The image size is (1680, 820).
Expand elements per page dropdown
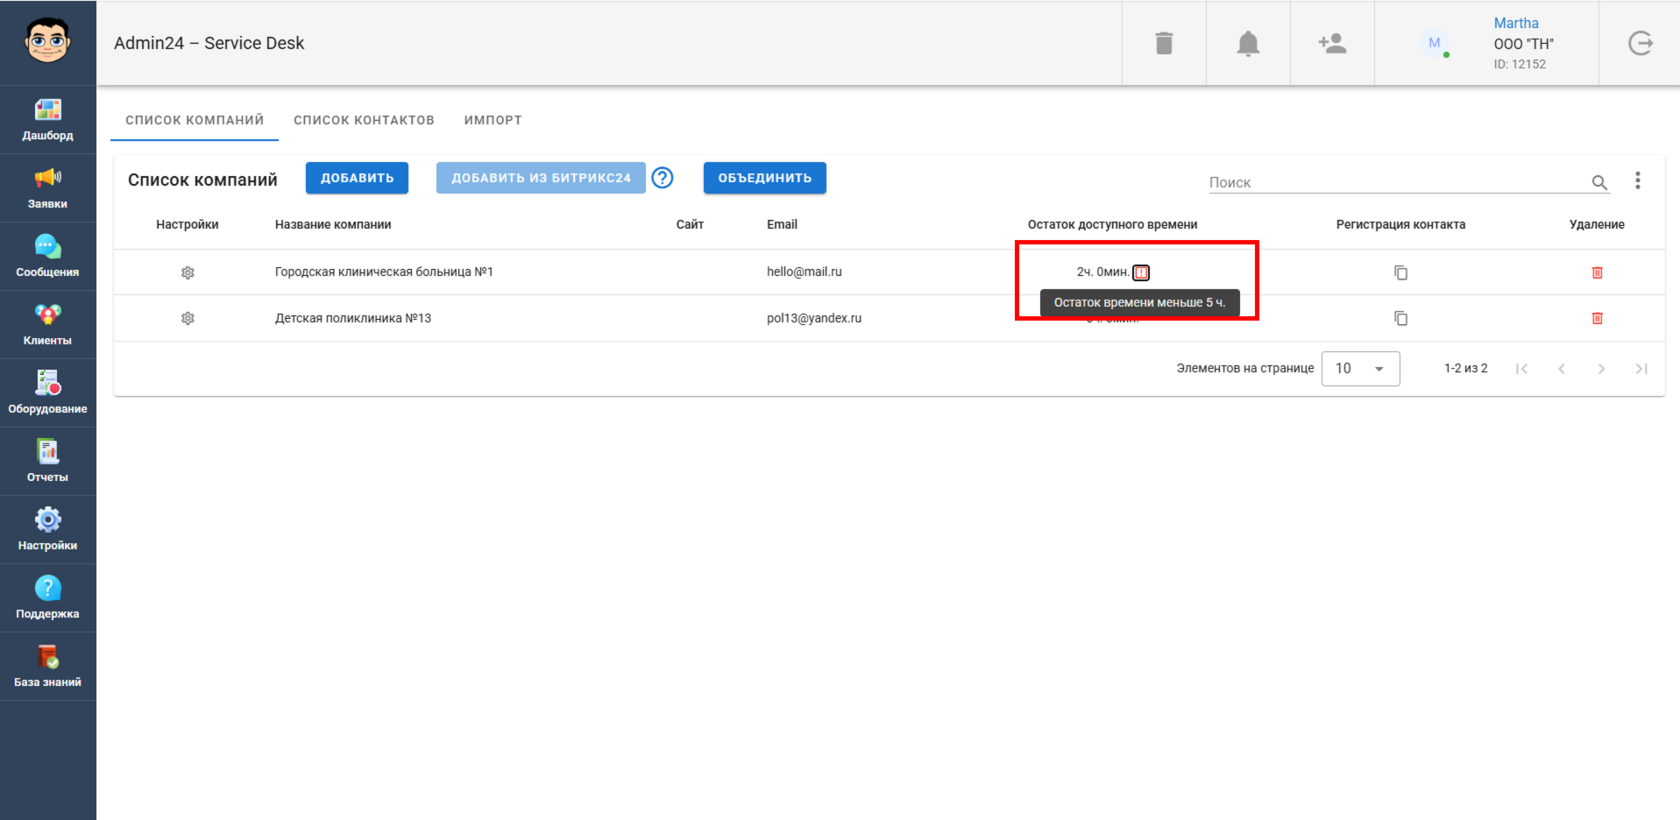tap(1360, 368)
